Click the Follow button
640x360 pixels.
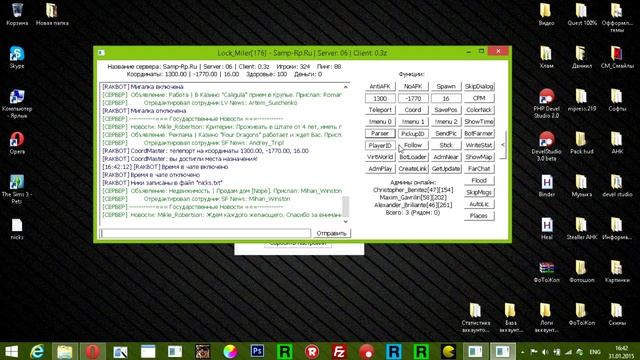click(x=413, y=145)
